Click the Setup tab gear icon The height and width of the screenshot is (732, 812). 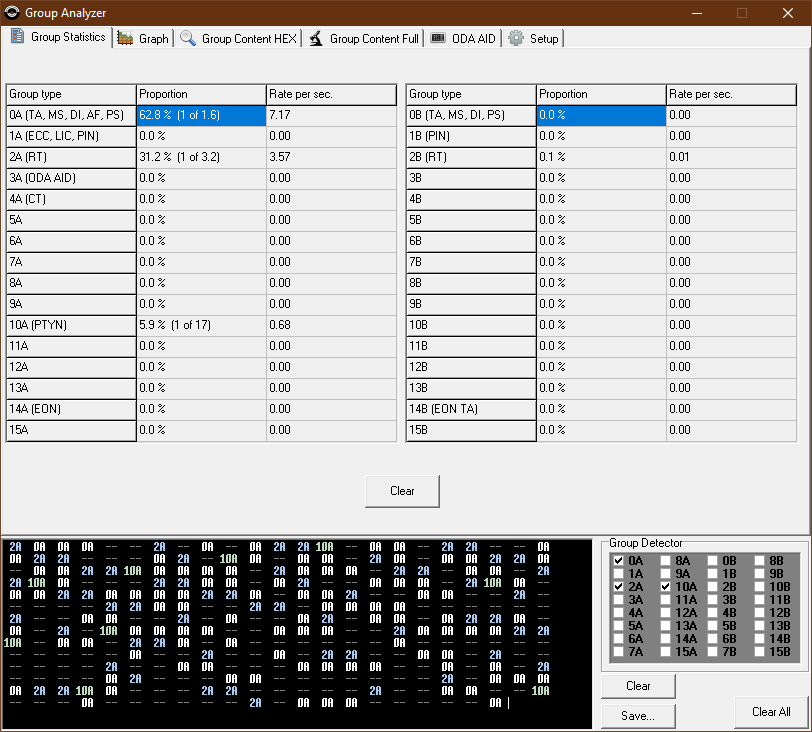[x=516, y=38]
